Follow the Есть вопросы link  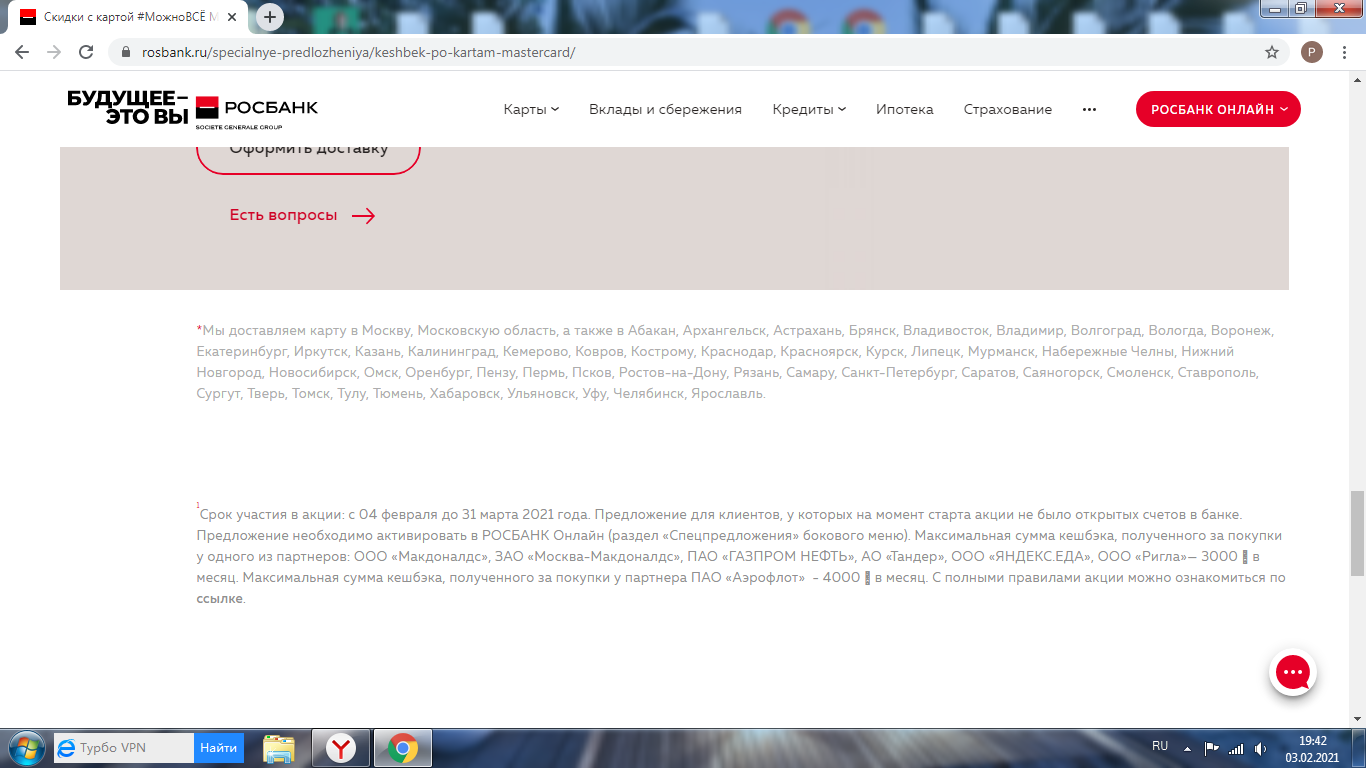pos(302,215)
